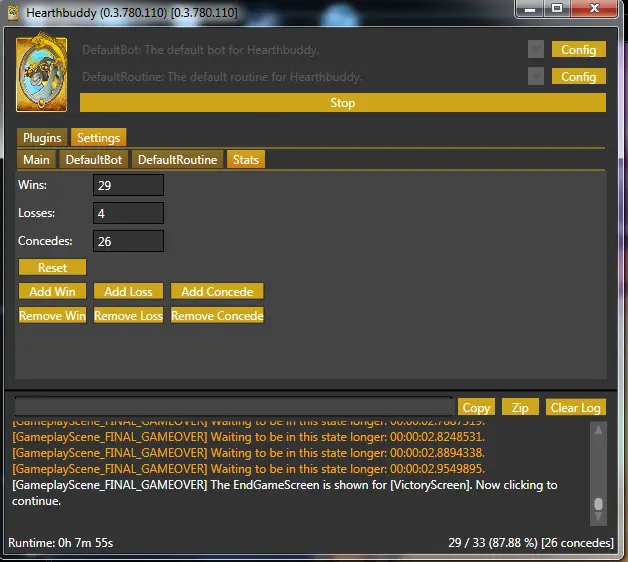Toggle the DefaultRoutine checkbox

click(x=536, y=76)
